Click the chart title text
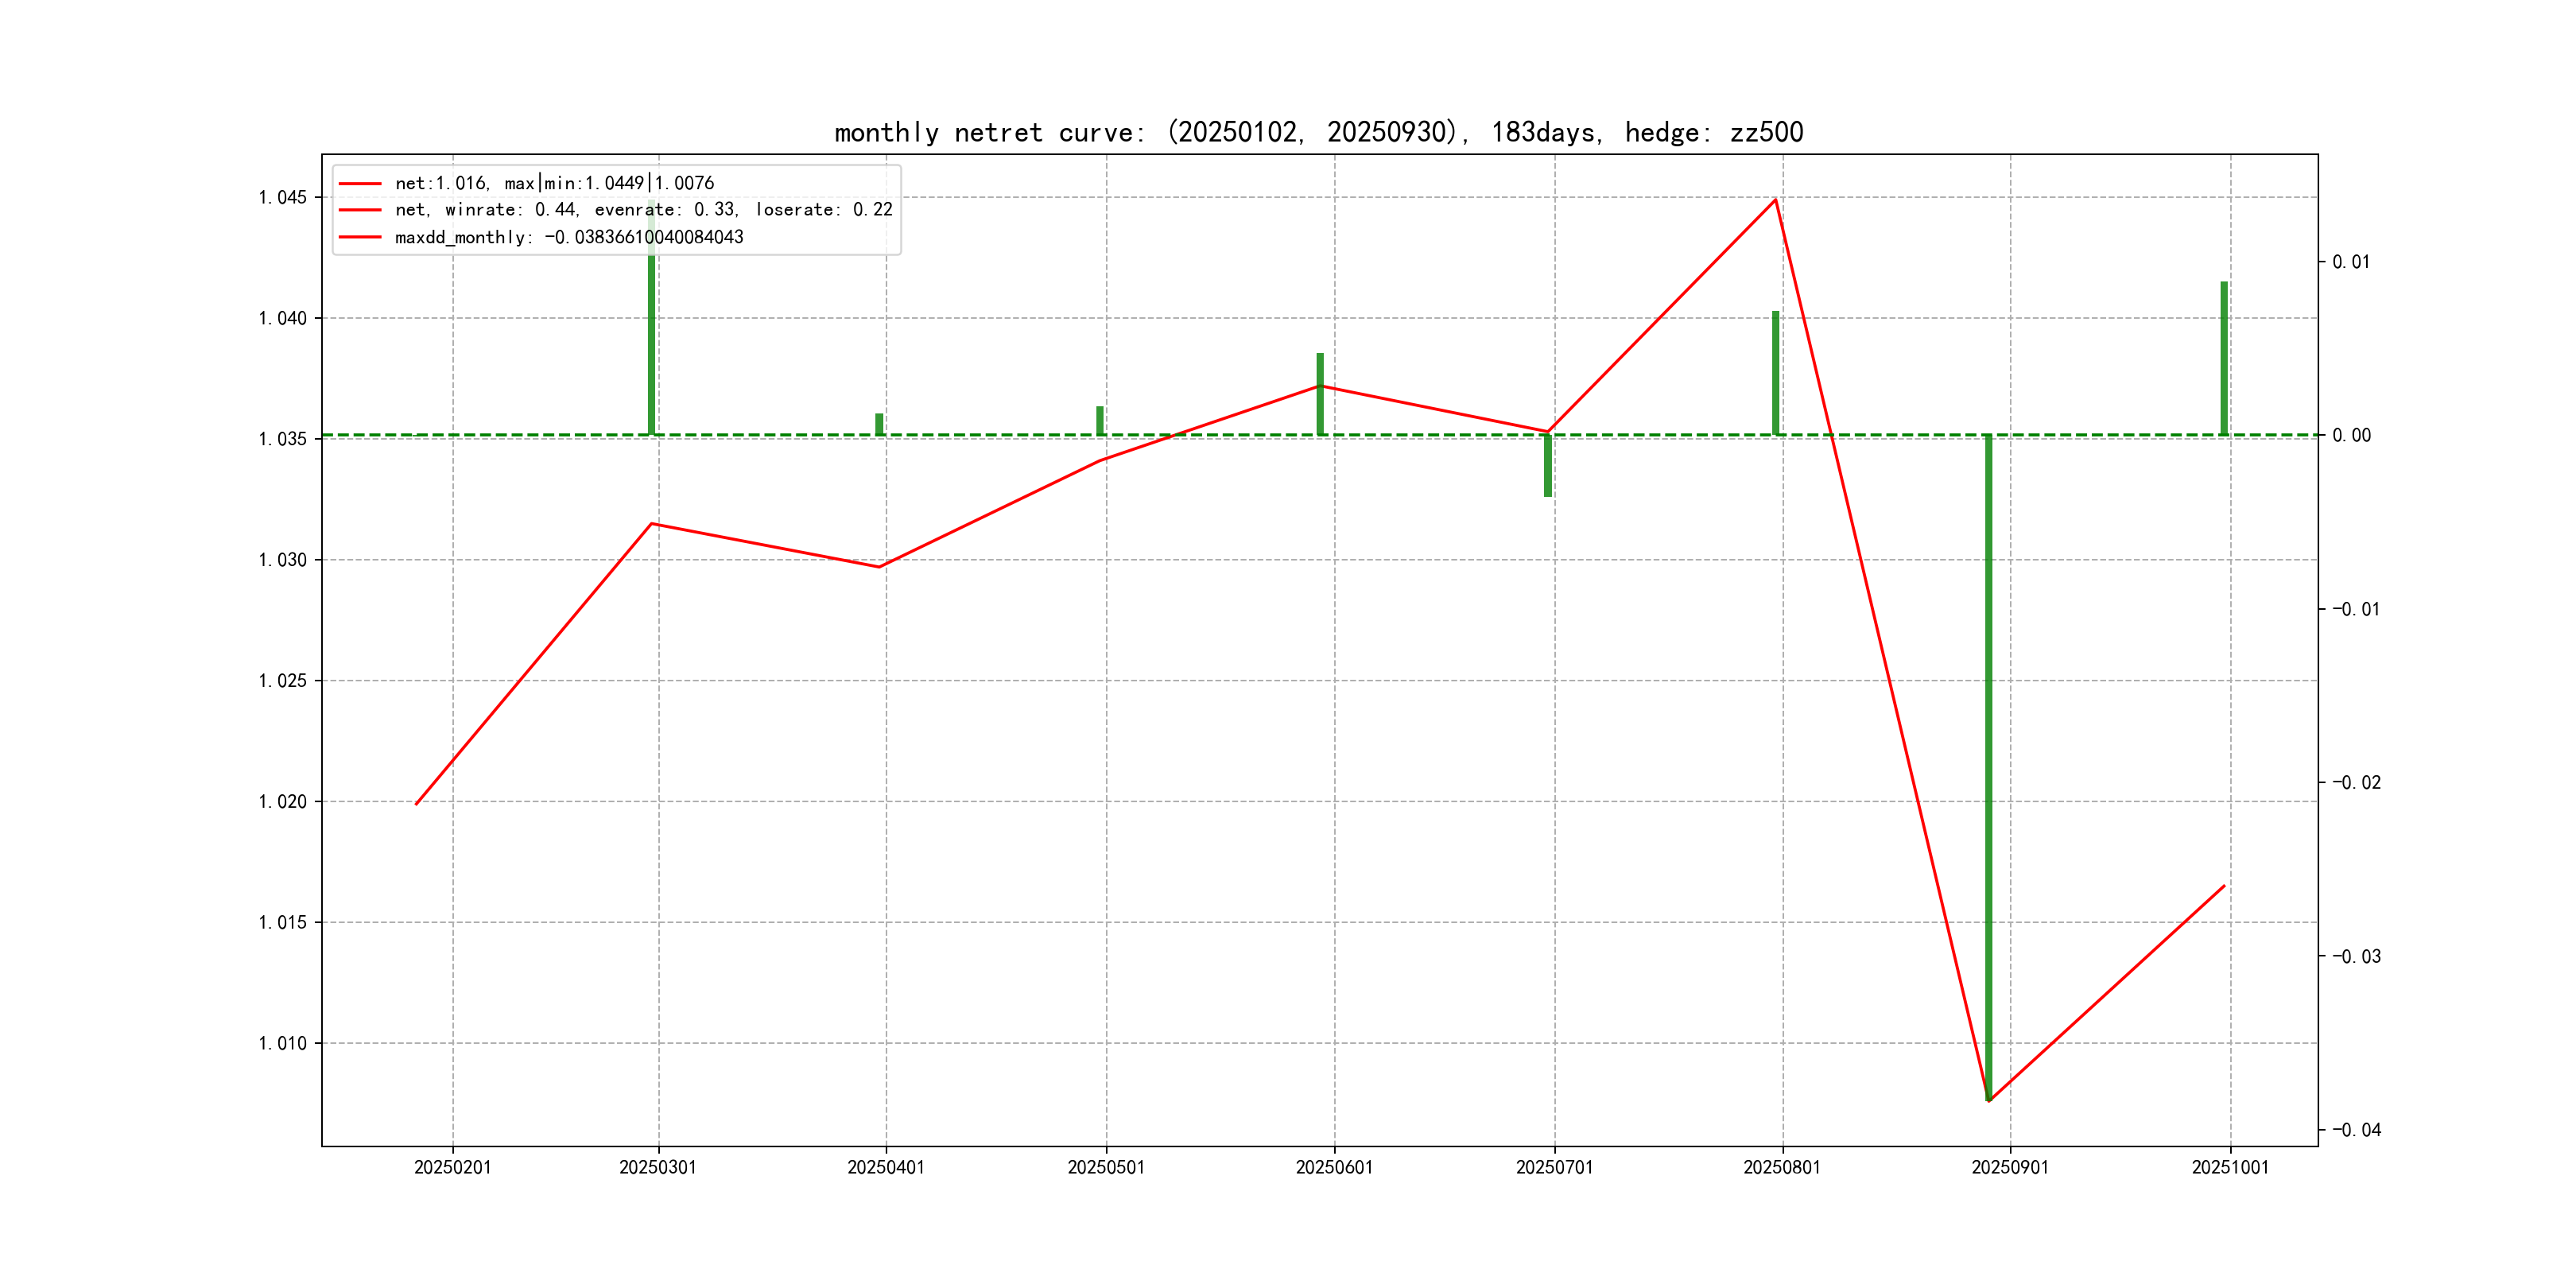 pyautogui.click(x=1318, y=132)
